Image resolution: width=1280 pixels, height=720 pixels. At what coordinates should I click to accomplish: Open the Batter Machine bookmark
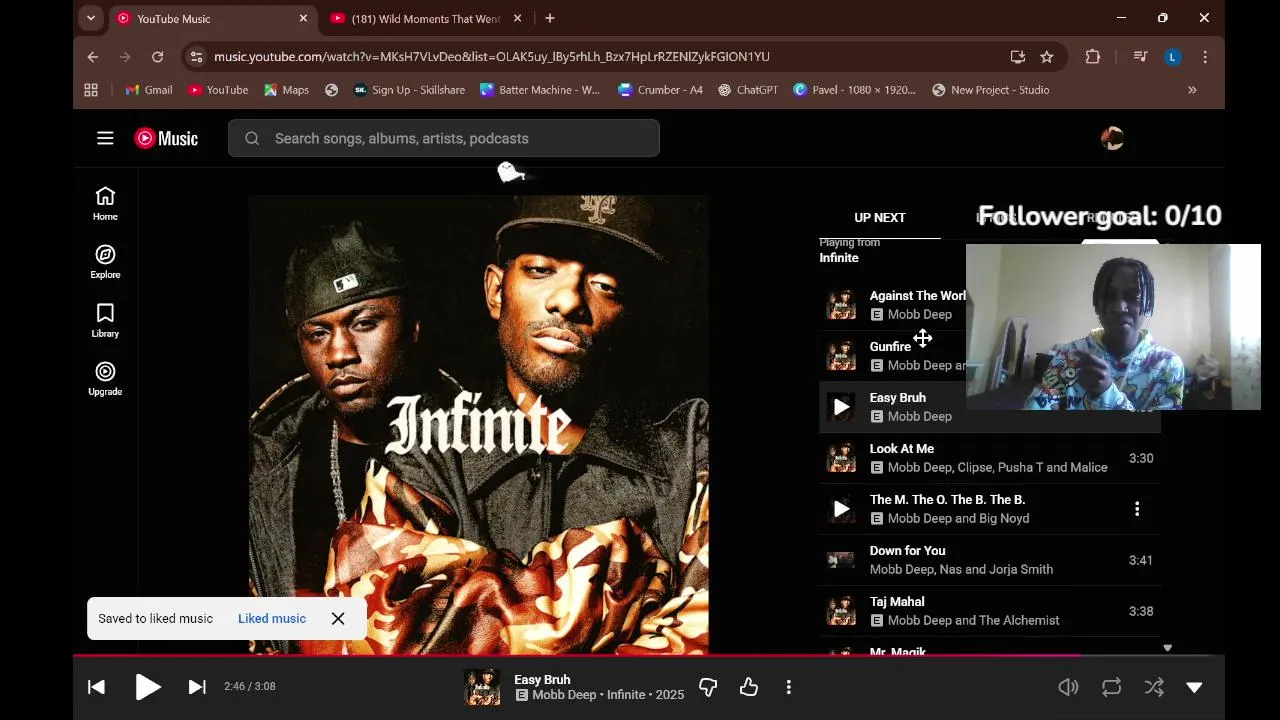(x=540, y=90)
